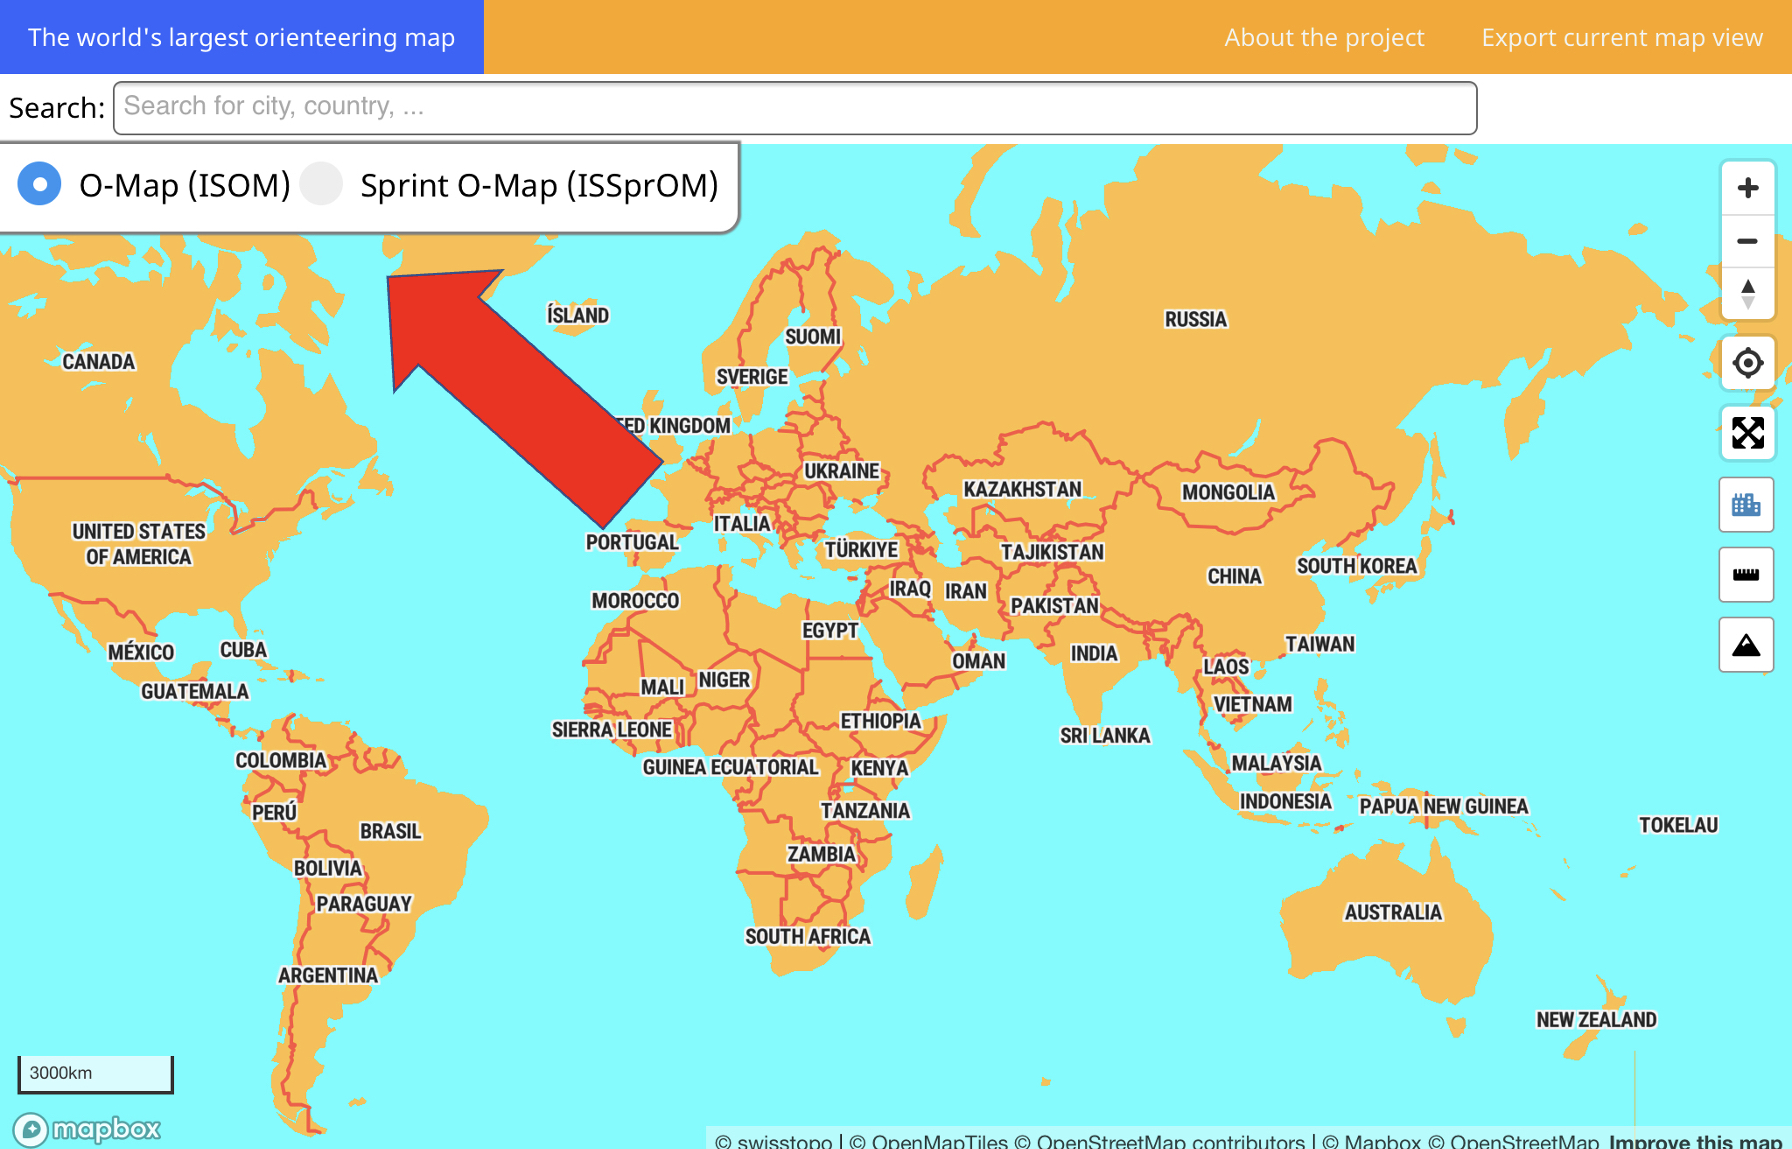Focus the city and country search field
Image resolution: width=1792 pixels, height=1149 pixels.
(x=795, y=107)
